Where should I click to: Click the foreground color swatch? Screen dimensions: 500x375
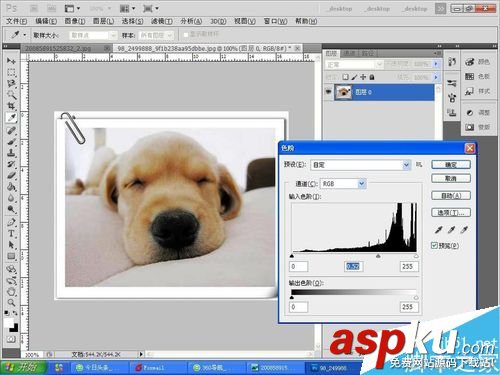tap(9, 322)
